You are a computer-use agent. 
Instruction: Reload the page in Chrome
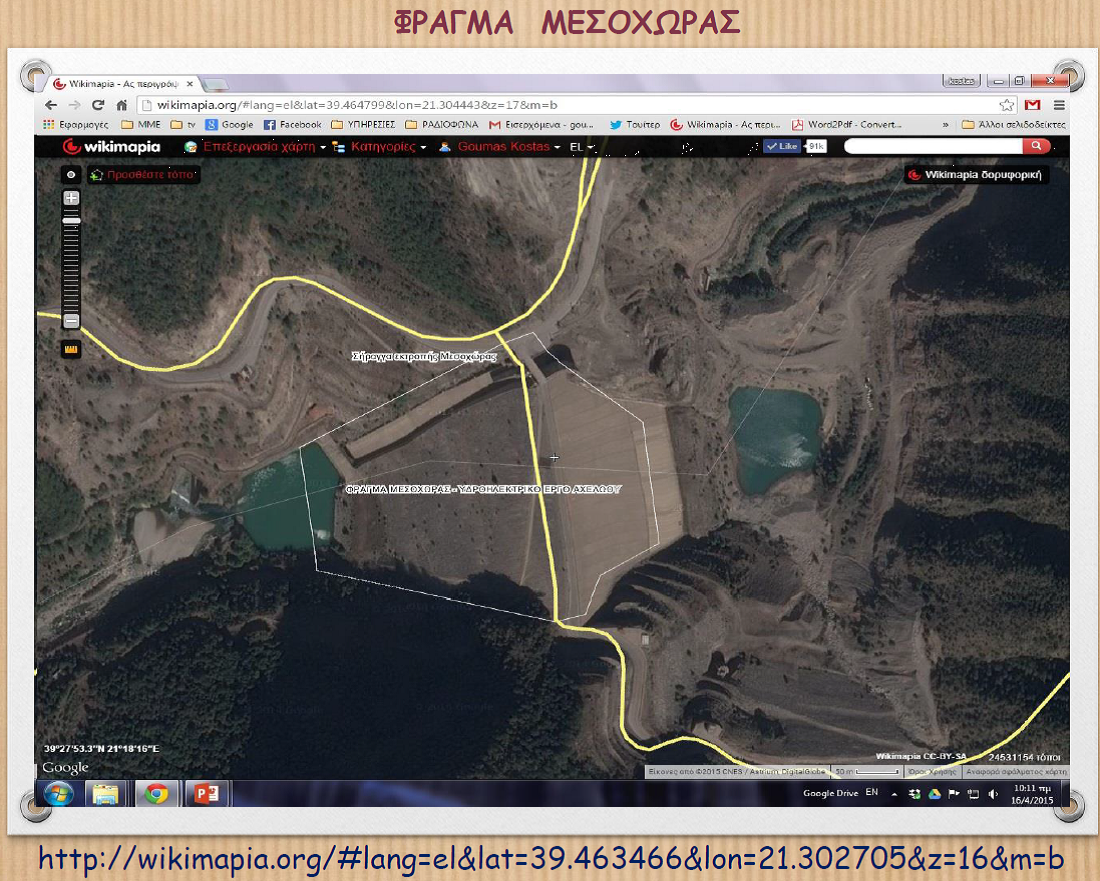pyautogui.click(x=98, y=105)
